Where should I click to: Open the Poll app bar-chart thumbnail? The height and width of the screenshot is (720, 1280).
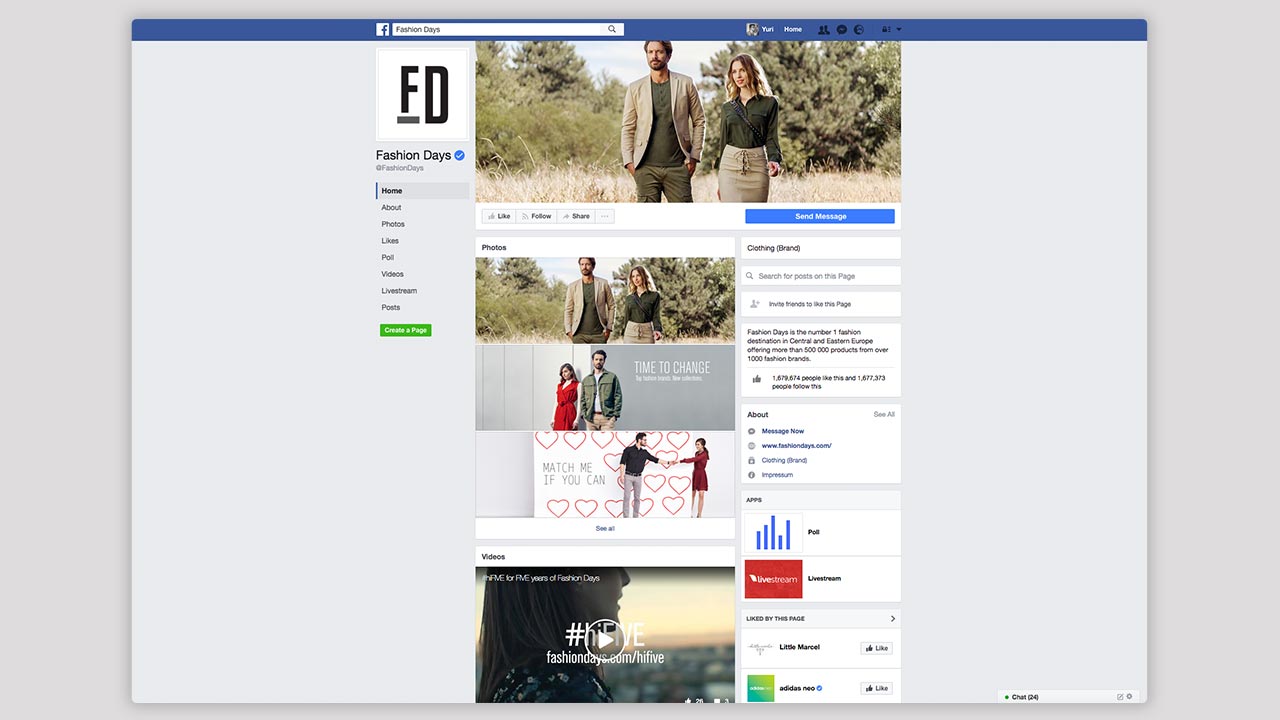coord(774,532)
